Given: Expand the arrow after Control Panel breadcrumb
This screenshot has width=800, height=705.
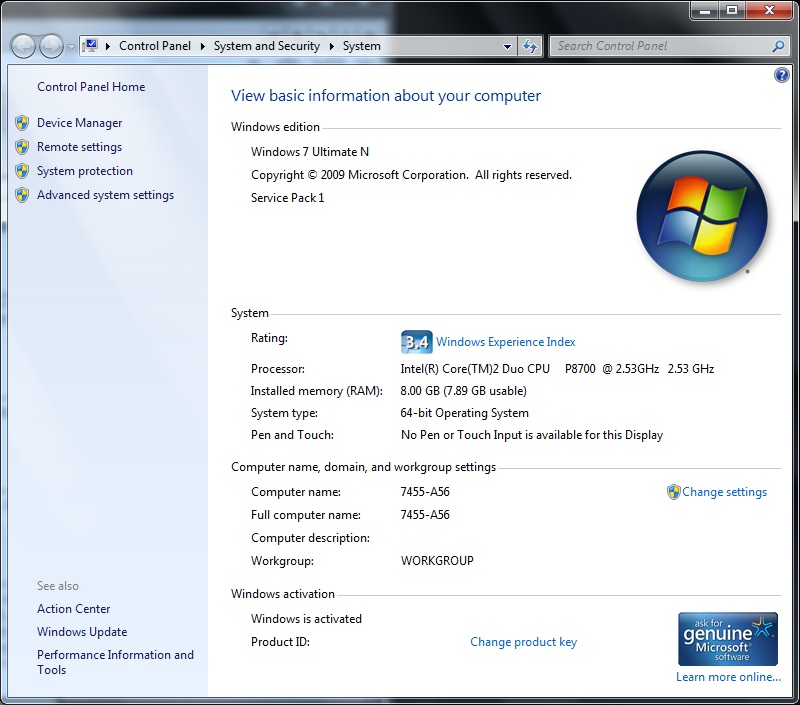Looking at the screenshot, I should point(203,46).
